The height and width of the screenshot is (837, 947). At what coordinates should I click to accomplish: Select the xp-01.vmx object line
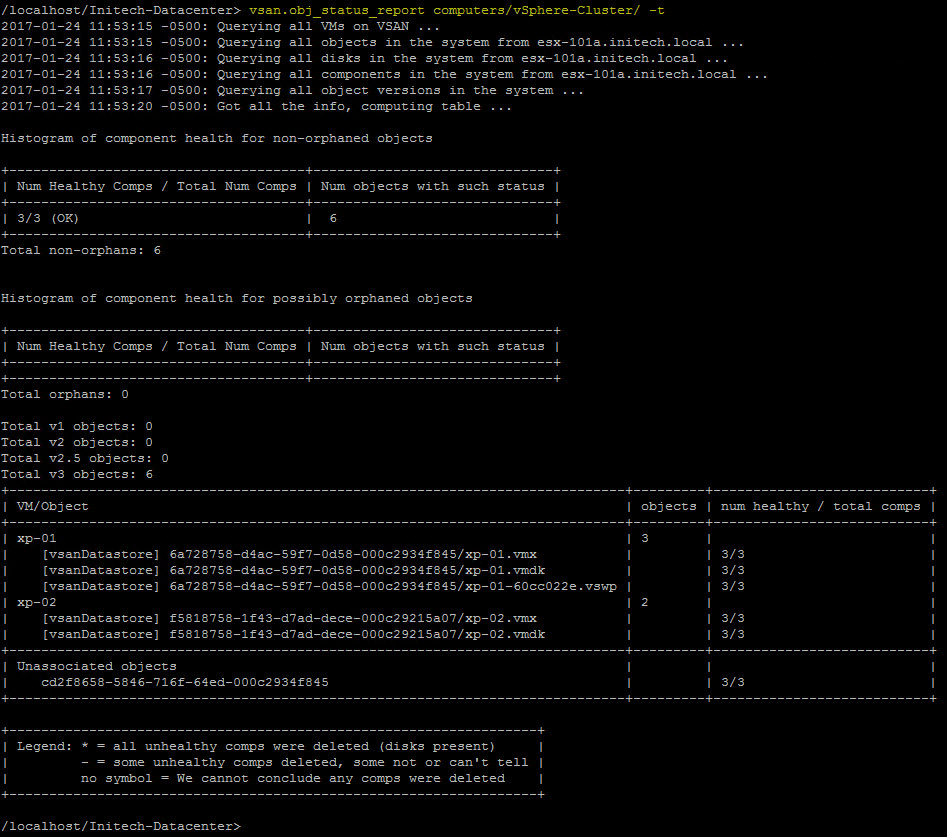290,554
